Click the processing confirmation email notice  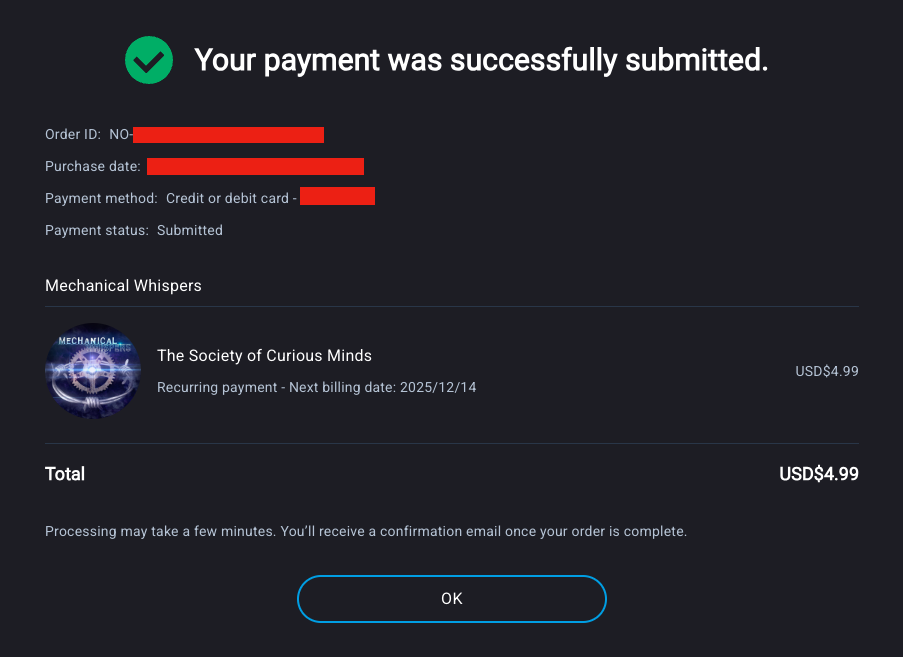[x=366, y=531]
